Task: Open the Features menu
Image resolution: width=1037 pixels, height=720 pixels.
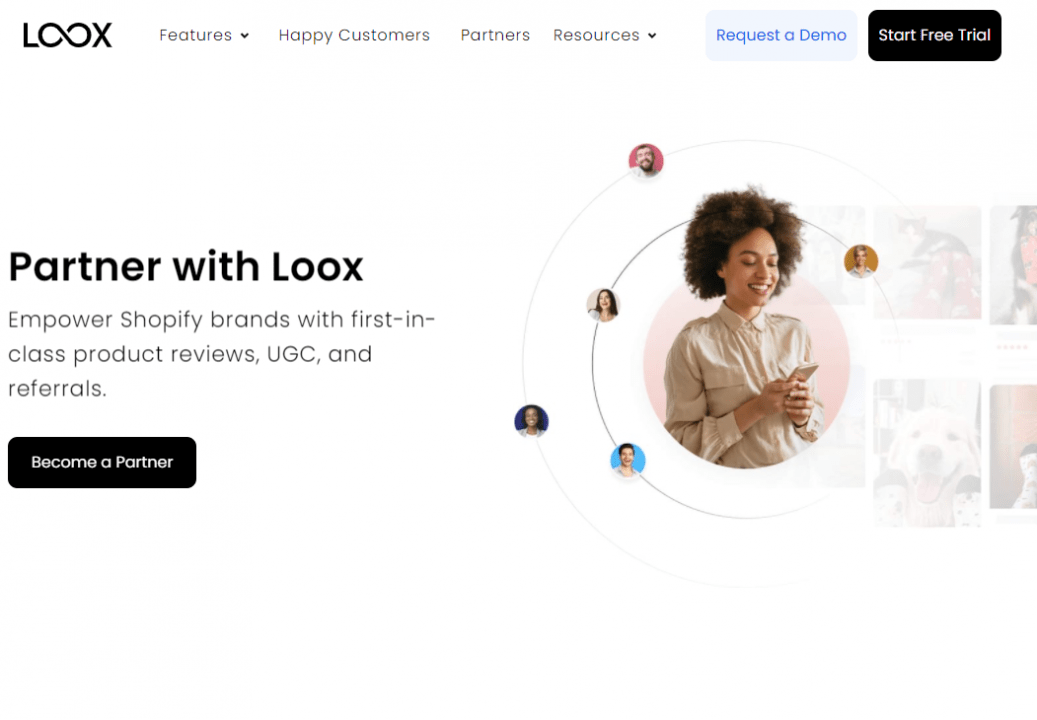Action: 196,35
